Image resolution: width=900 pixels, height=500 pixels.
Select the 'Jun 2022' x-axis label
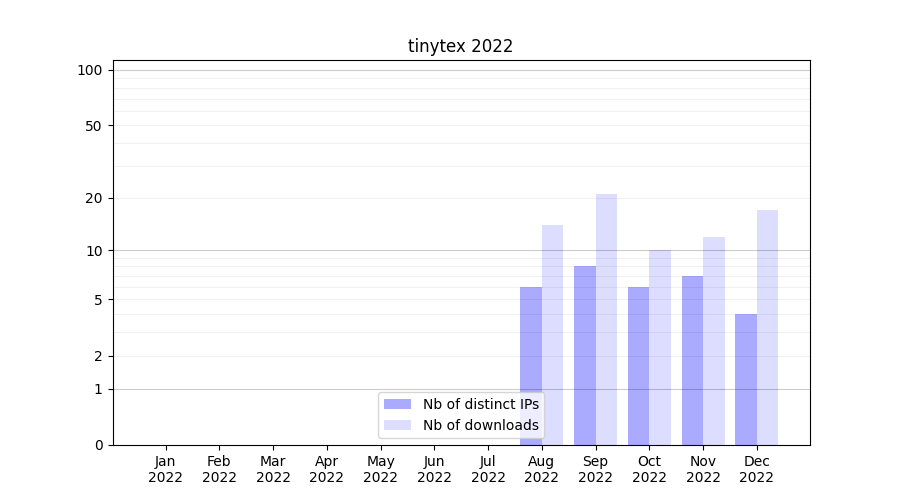point(434,469)
